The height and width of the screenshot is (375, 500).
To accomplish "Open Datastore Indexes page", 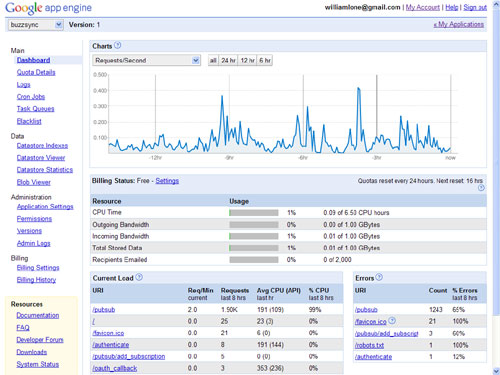I will [x=42, y=146].
